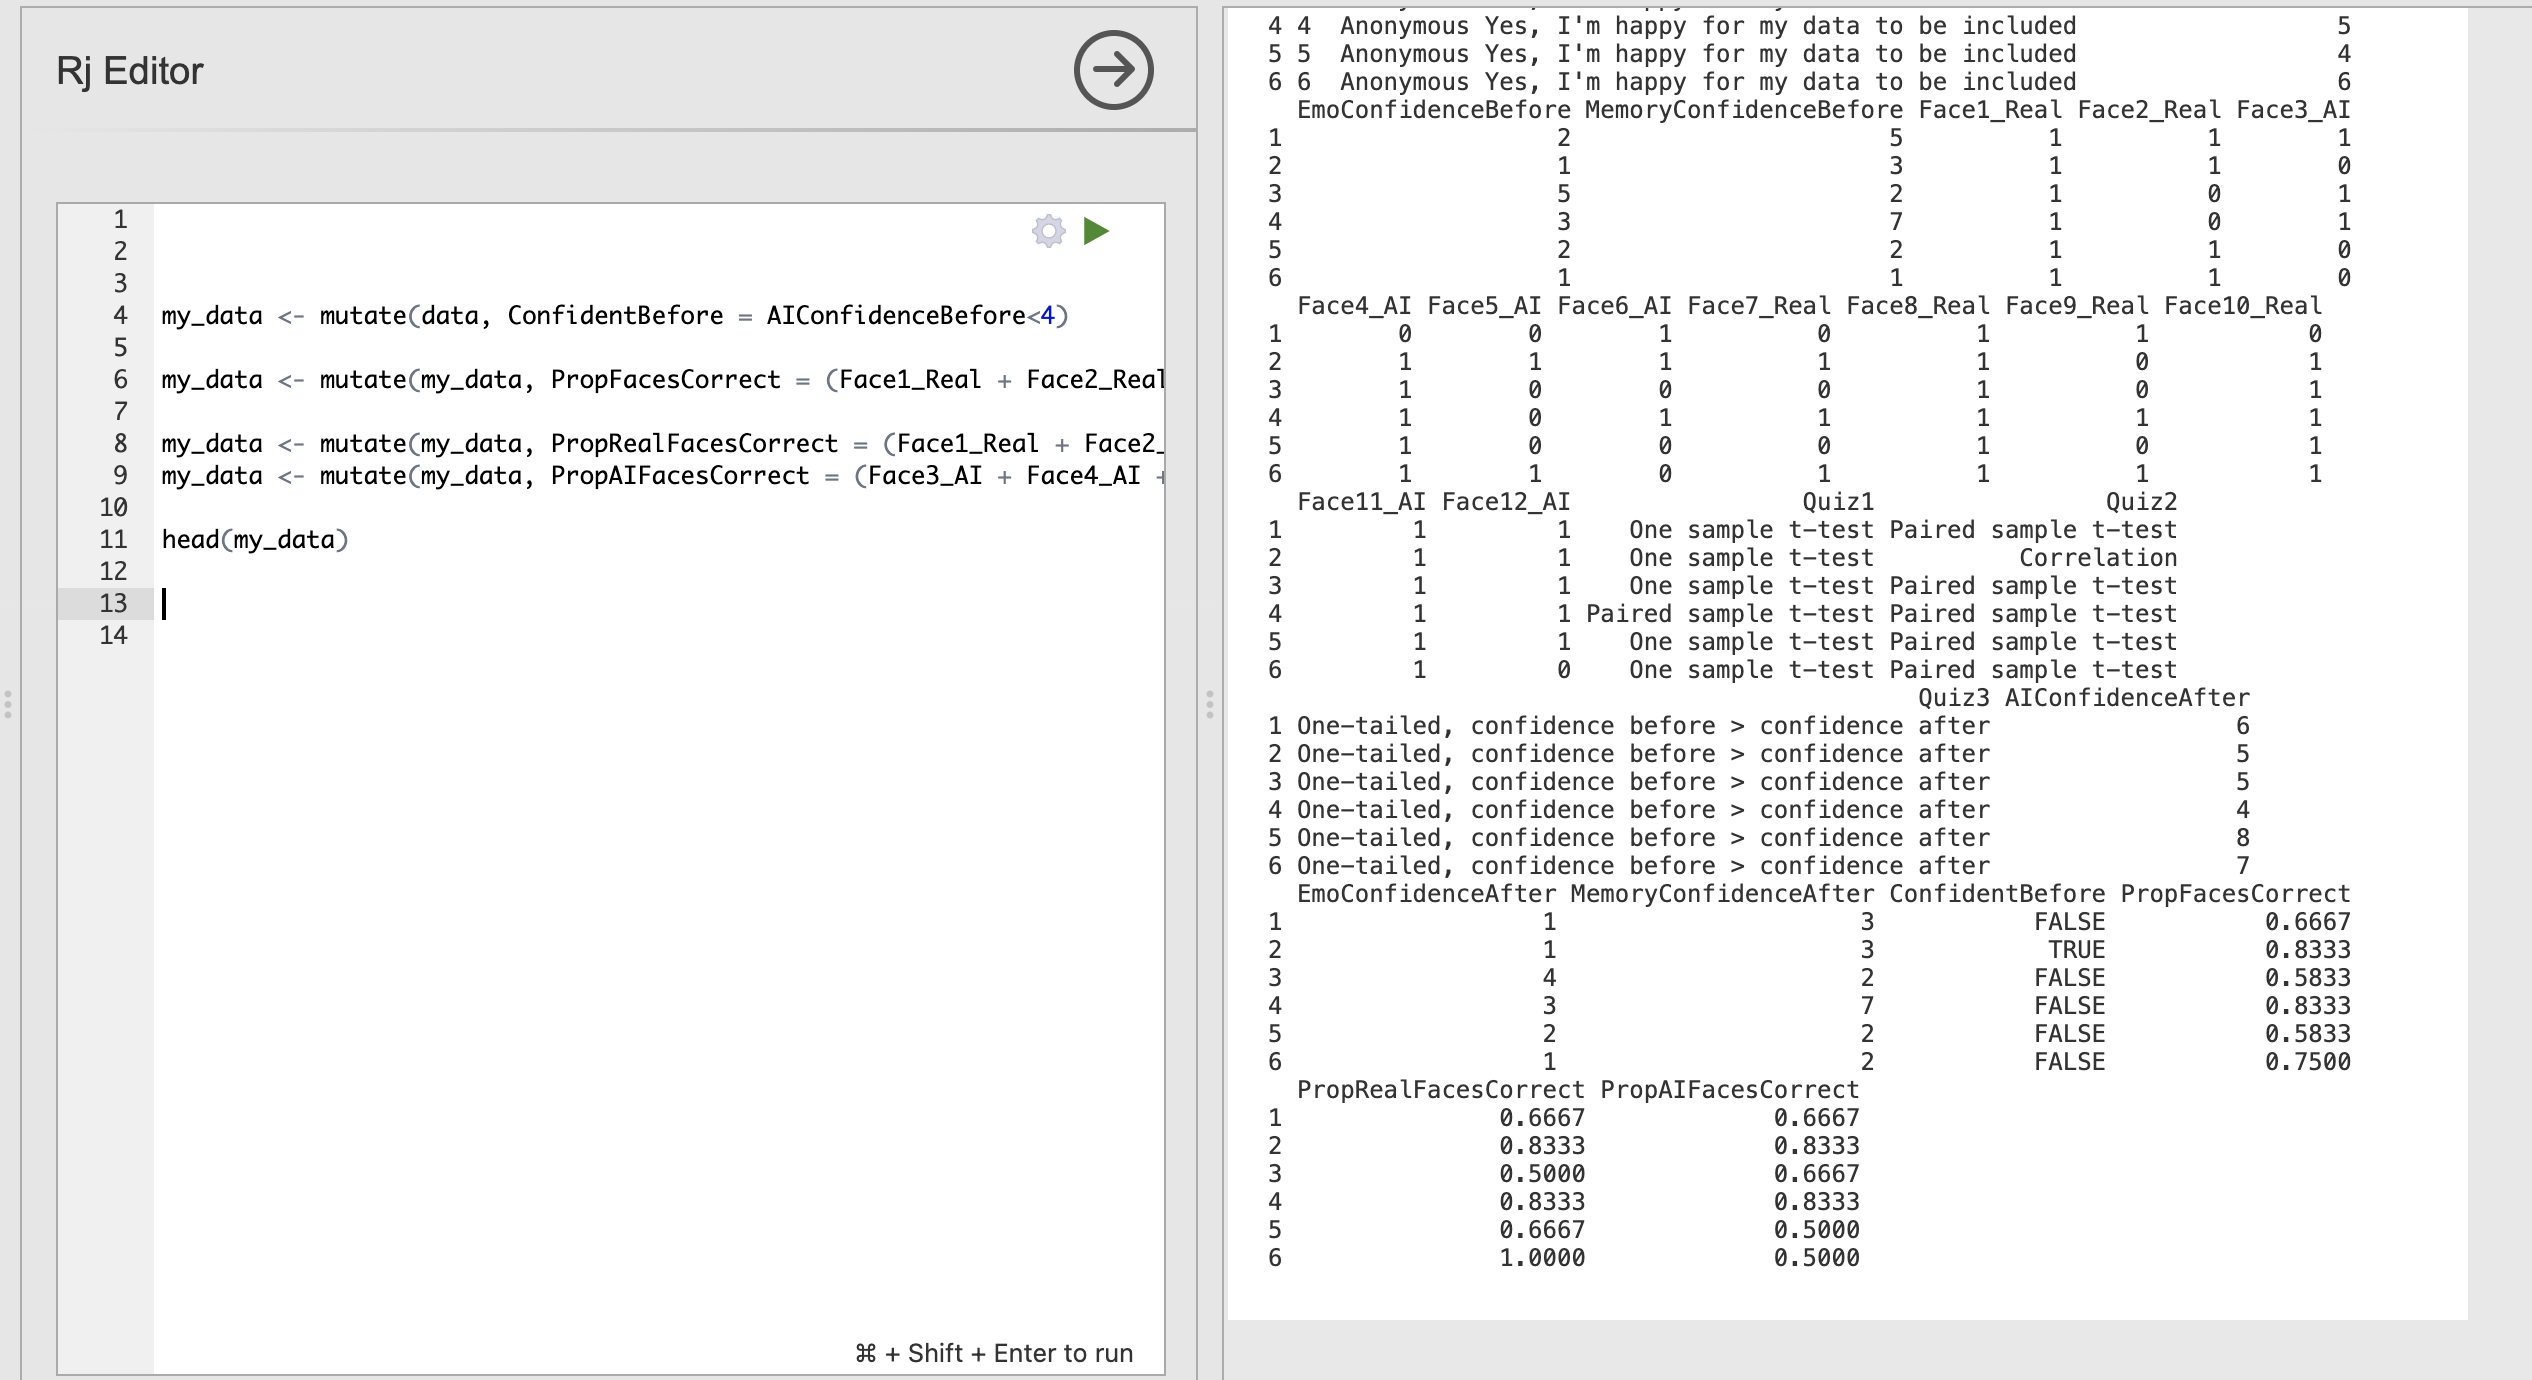This screenshot has width=2532, height=1380.
Task: Open the Rj Editor settings gear
Action: point(1048,231)
